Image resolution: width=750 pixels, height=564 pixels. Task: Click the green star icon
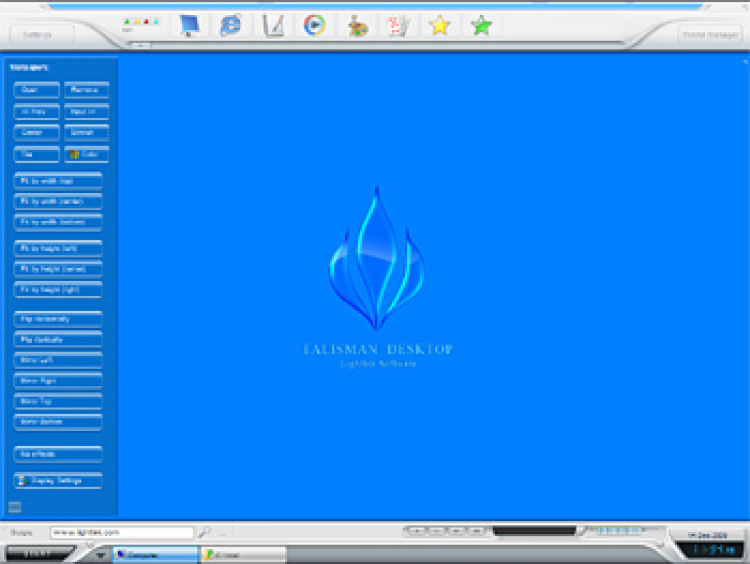[481, 25]
